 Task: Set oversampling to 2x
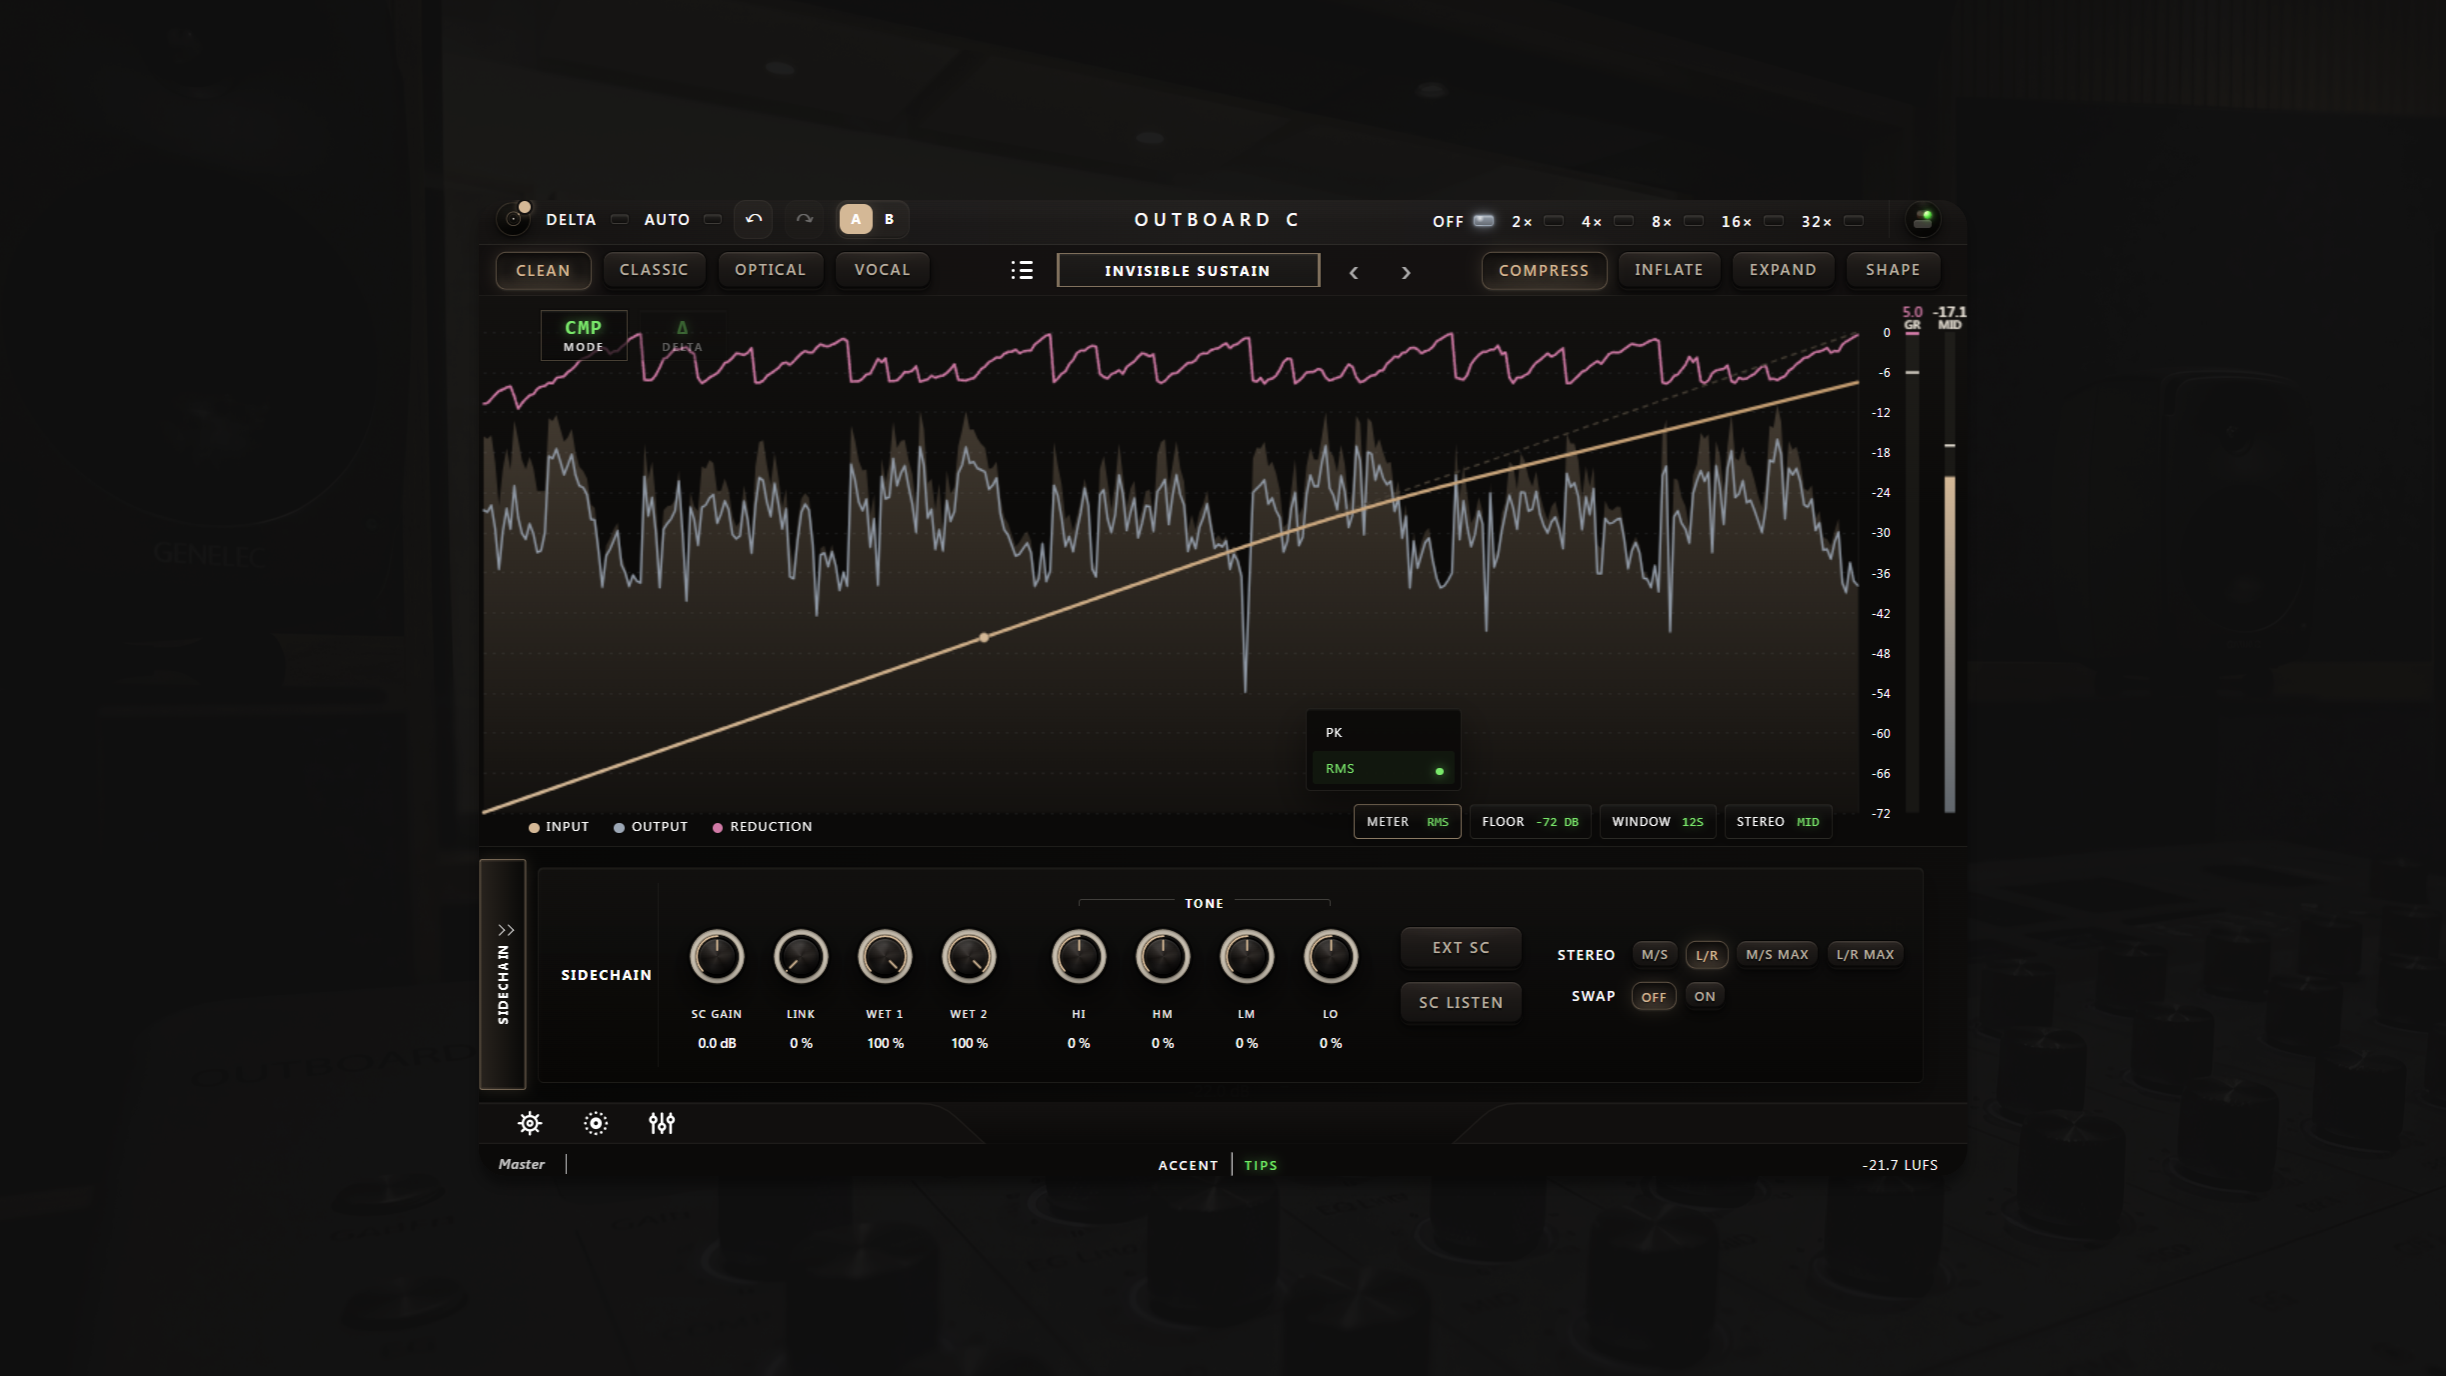pos(1554,221)
